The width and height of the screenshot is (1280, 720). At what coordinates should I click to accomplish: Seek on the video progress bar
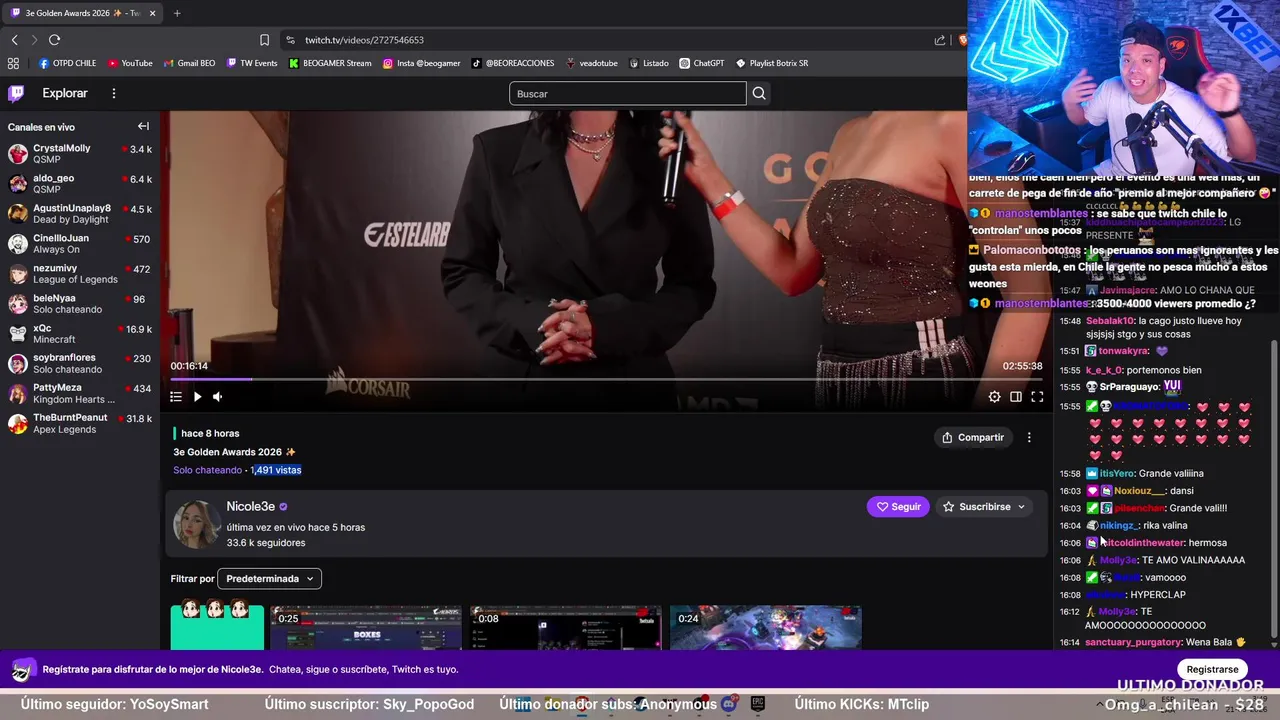click(606, 379)
